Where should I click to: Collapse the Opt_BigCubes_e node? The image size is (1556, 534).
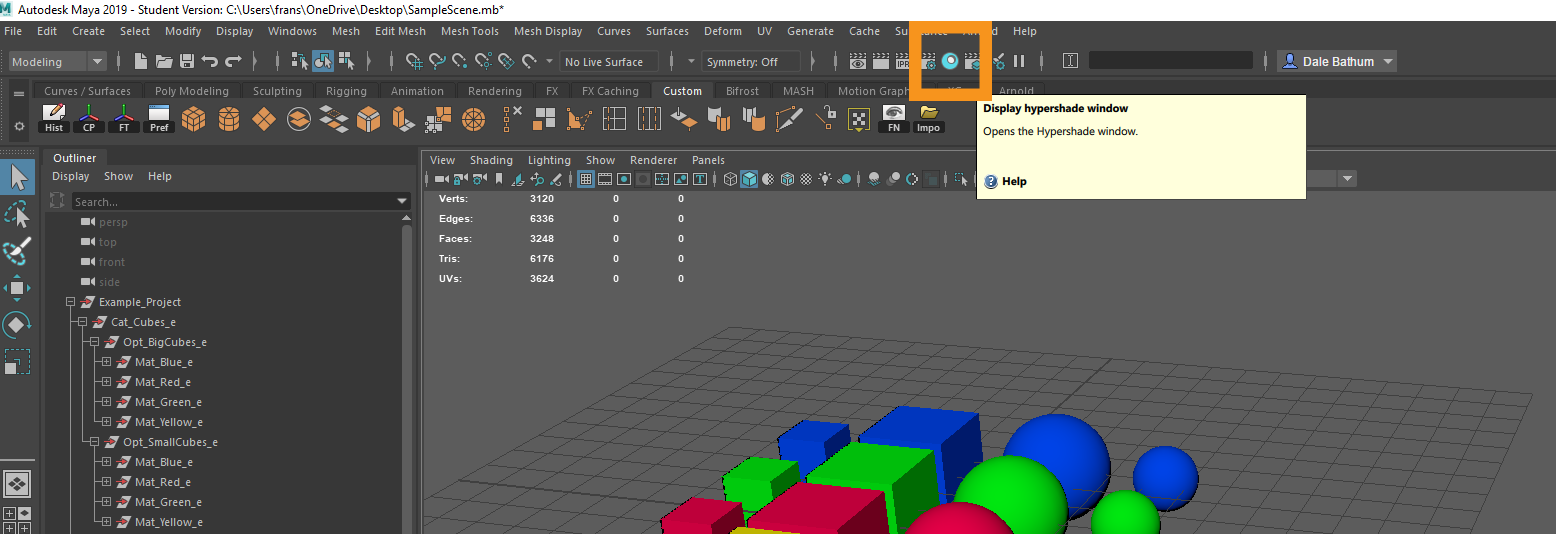[95, 342]
